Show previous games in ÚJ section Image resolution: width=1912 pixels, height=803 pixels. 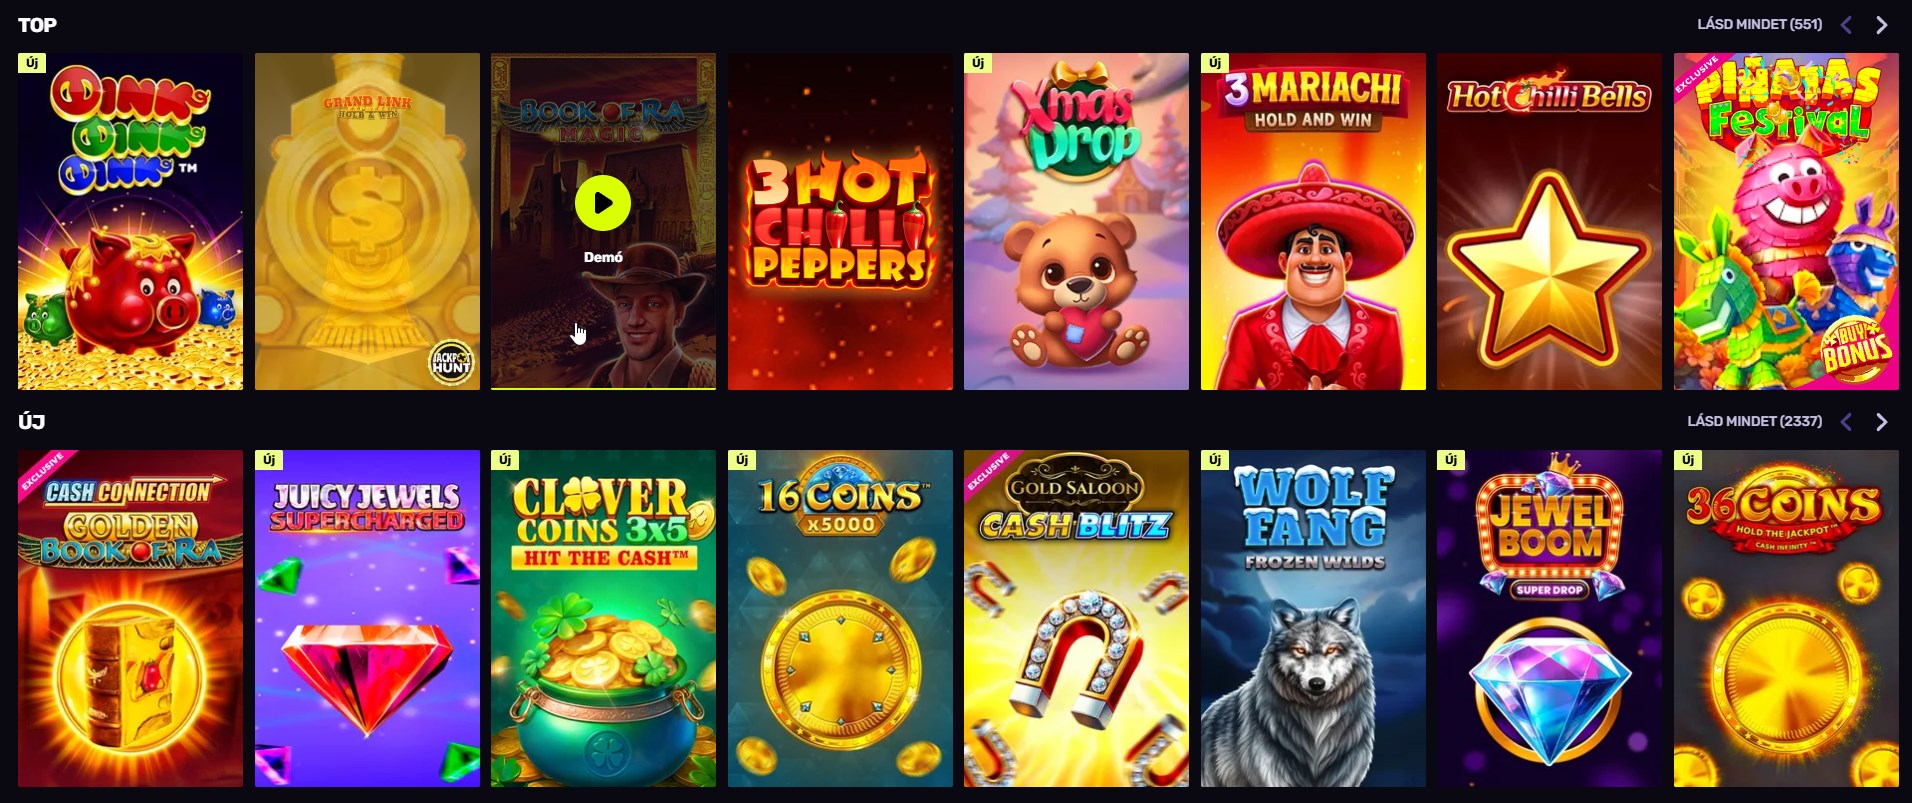(x=1846, y=422)
